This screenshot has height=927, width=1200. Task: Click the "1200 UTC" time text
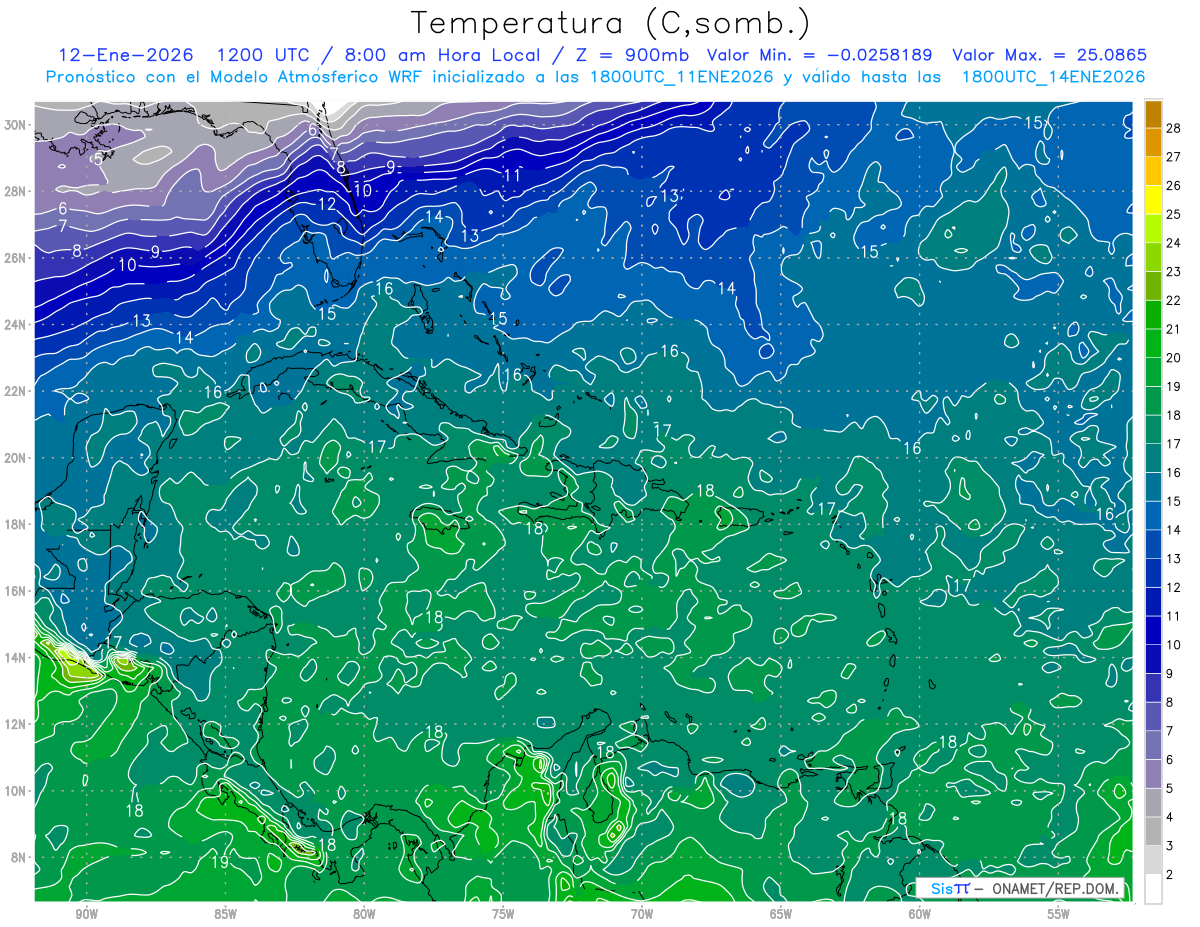[x=263, y=55]
